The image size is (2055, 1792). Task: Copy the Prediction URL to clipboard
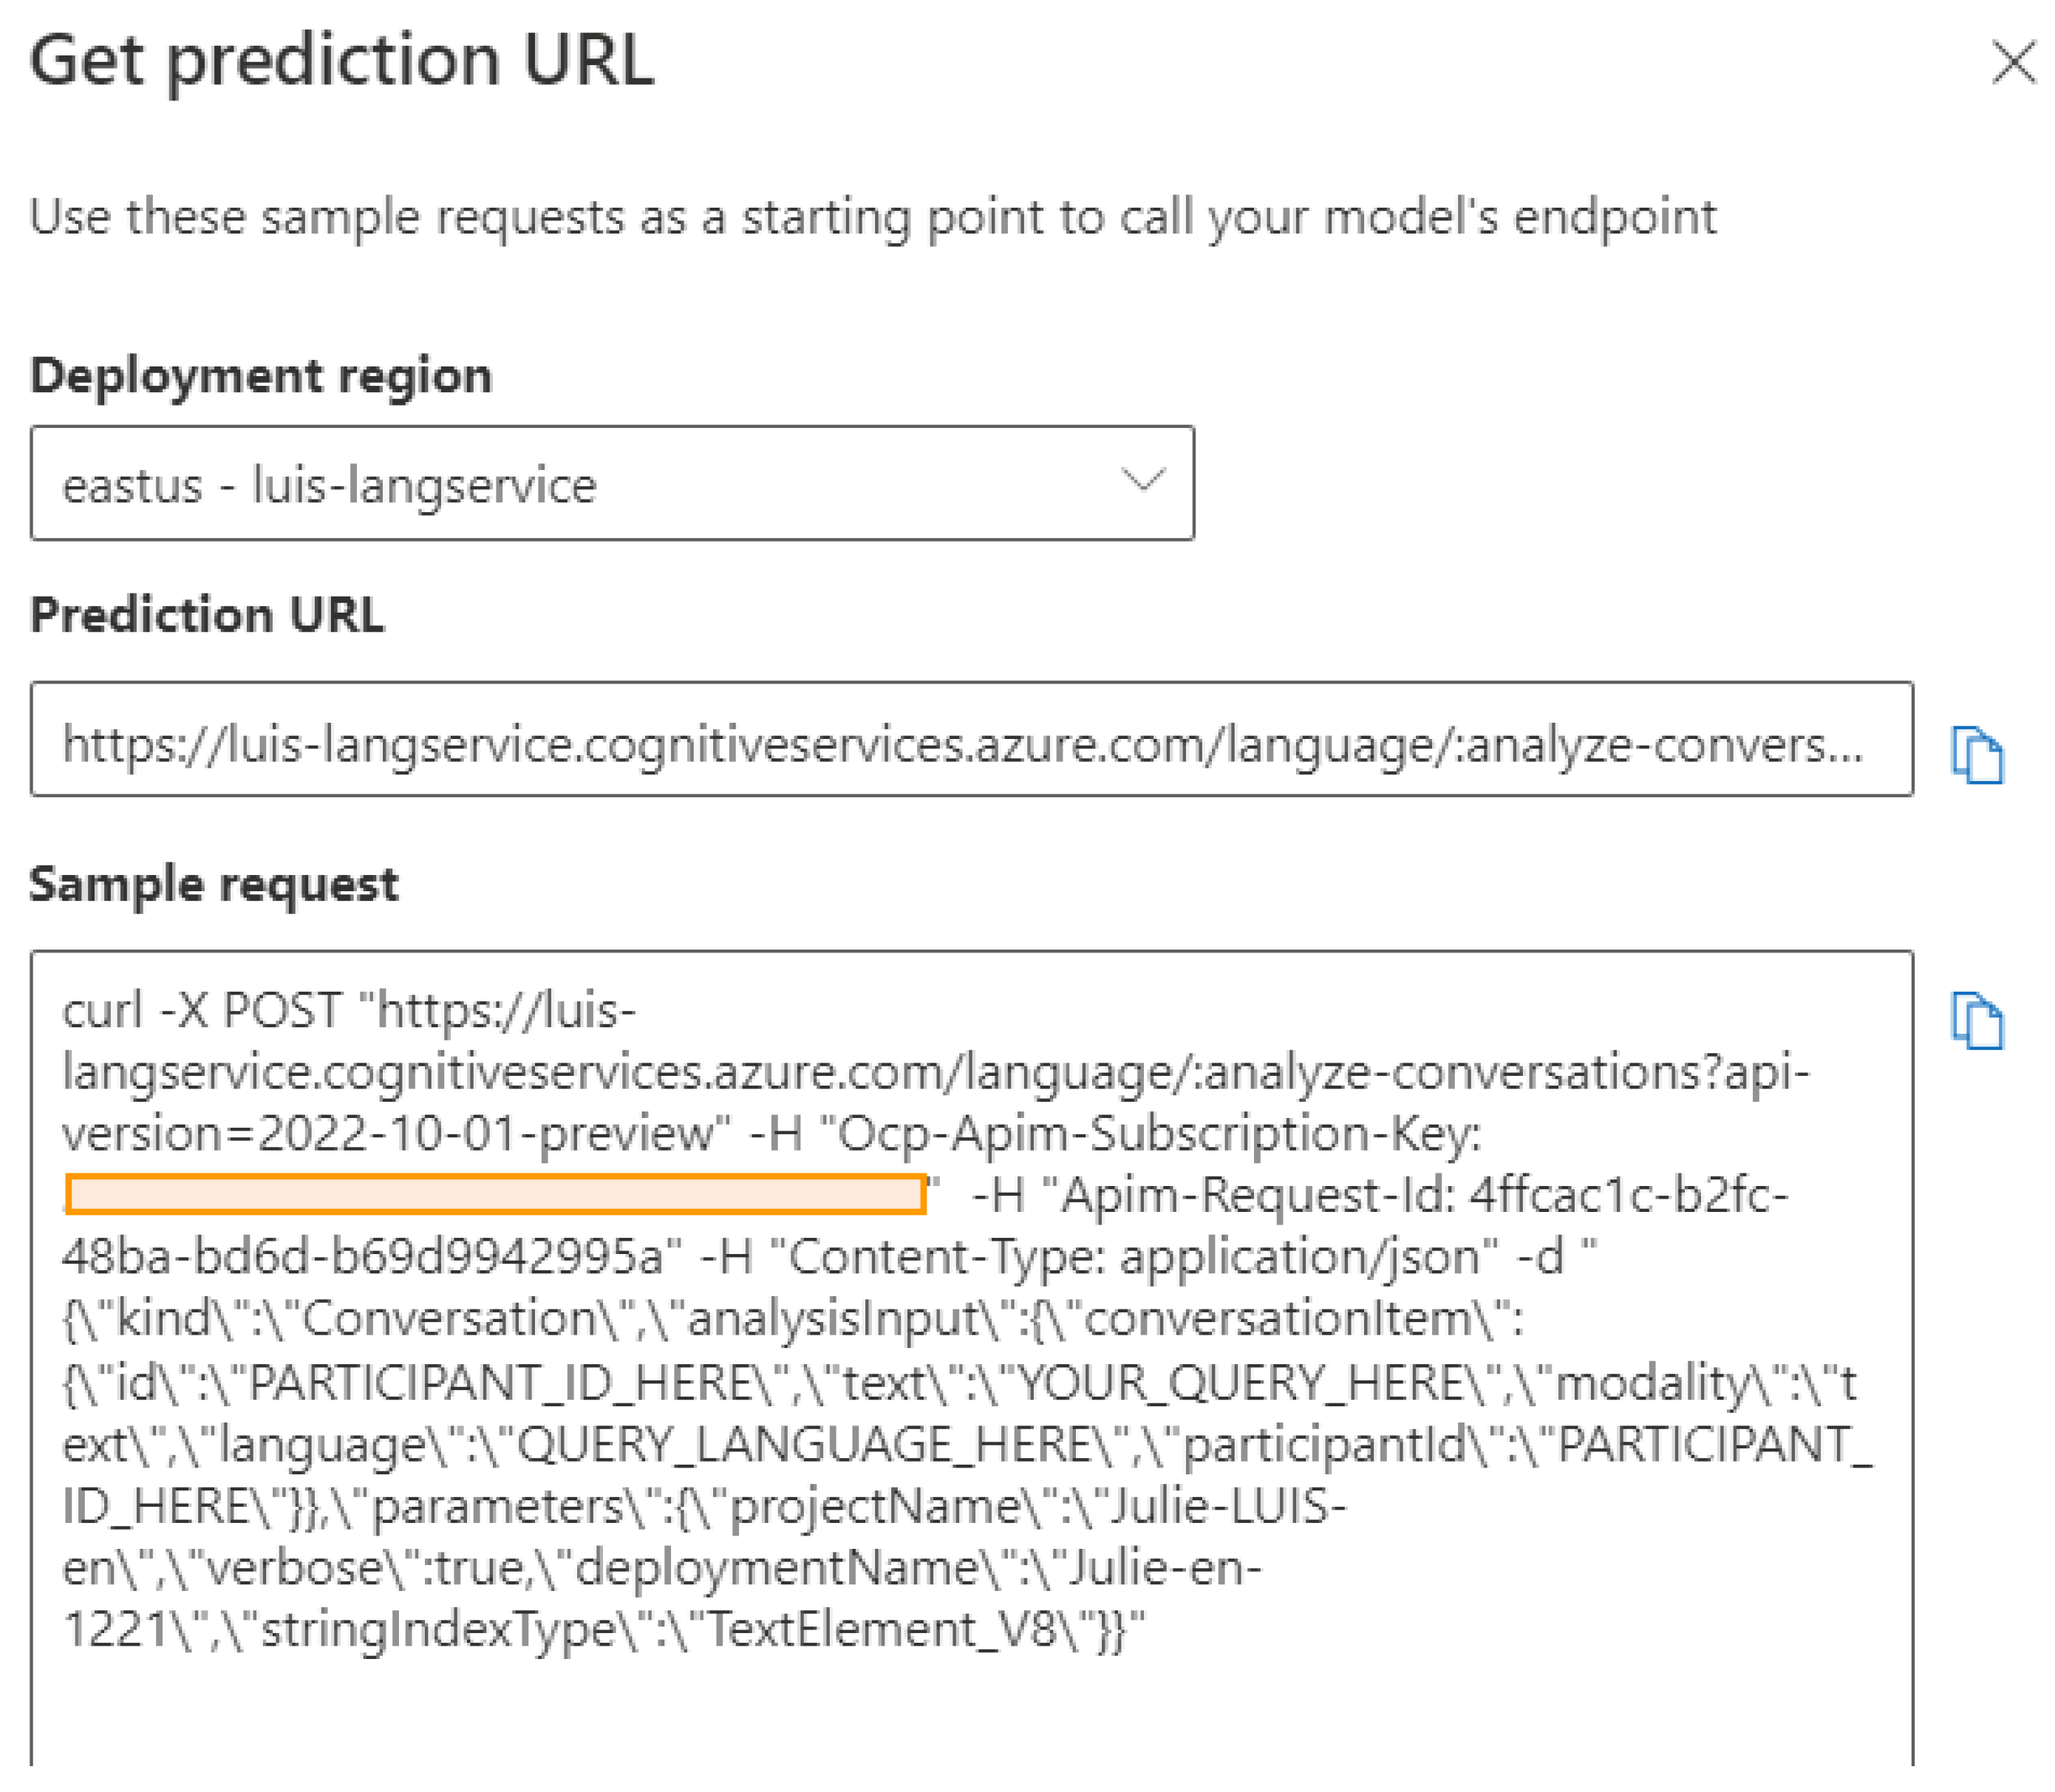tap(1977, 755)
